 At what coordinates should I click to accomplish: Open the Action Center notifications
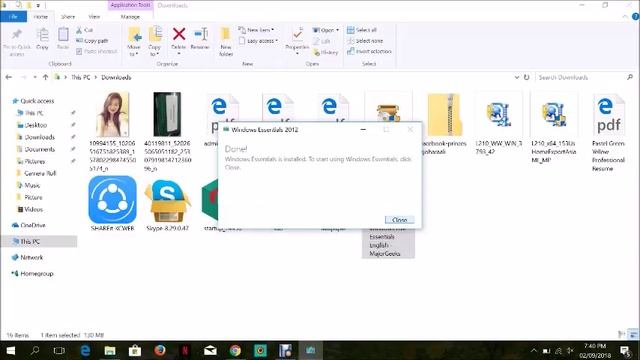[x=625, y=351]
